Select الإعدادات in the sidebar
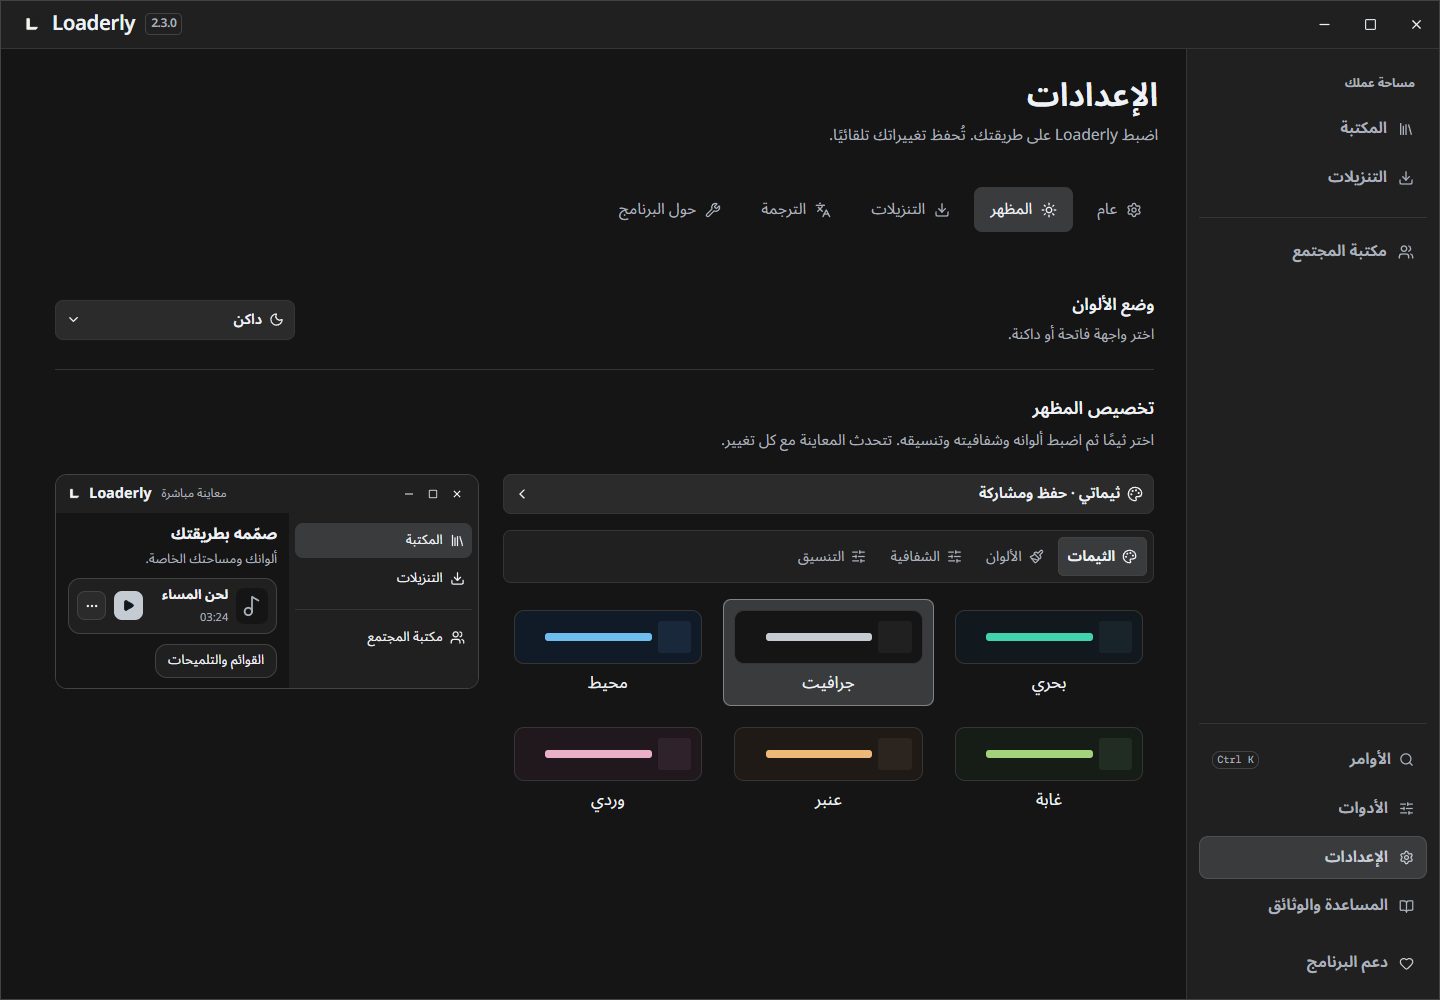 pos(1312,857)
